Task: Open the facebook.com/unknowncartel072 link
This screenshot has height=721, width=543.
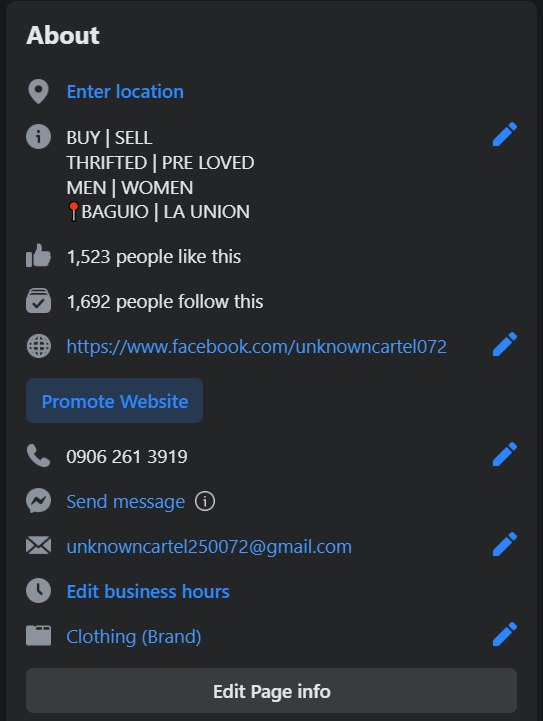Action: pyautogui.click(x=257, y=346)
